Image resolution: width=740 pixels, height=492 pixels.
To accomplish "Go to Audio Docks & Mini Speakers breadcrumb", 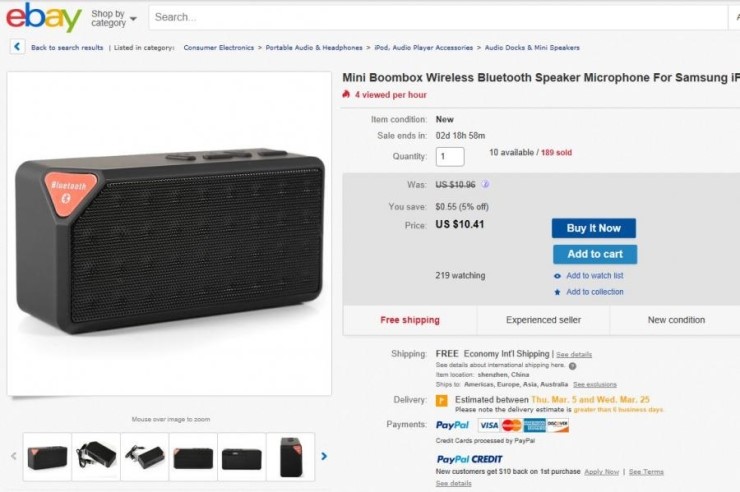I will (x=532, y=47).
